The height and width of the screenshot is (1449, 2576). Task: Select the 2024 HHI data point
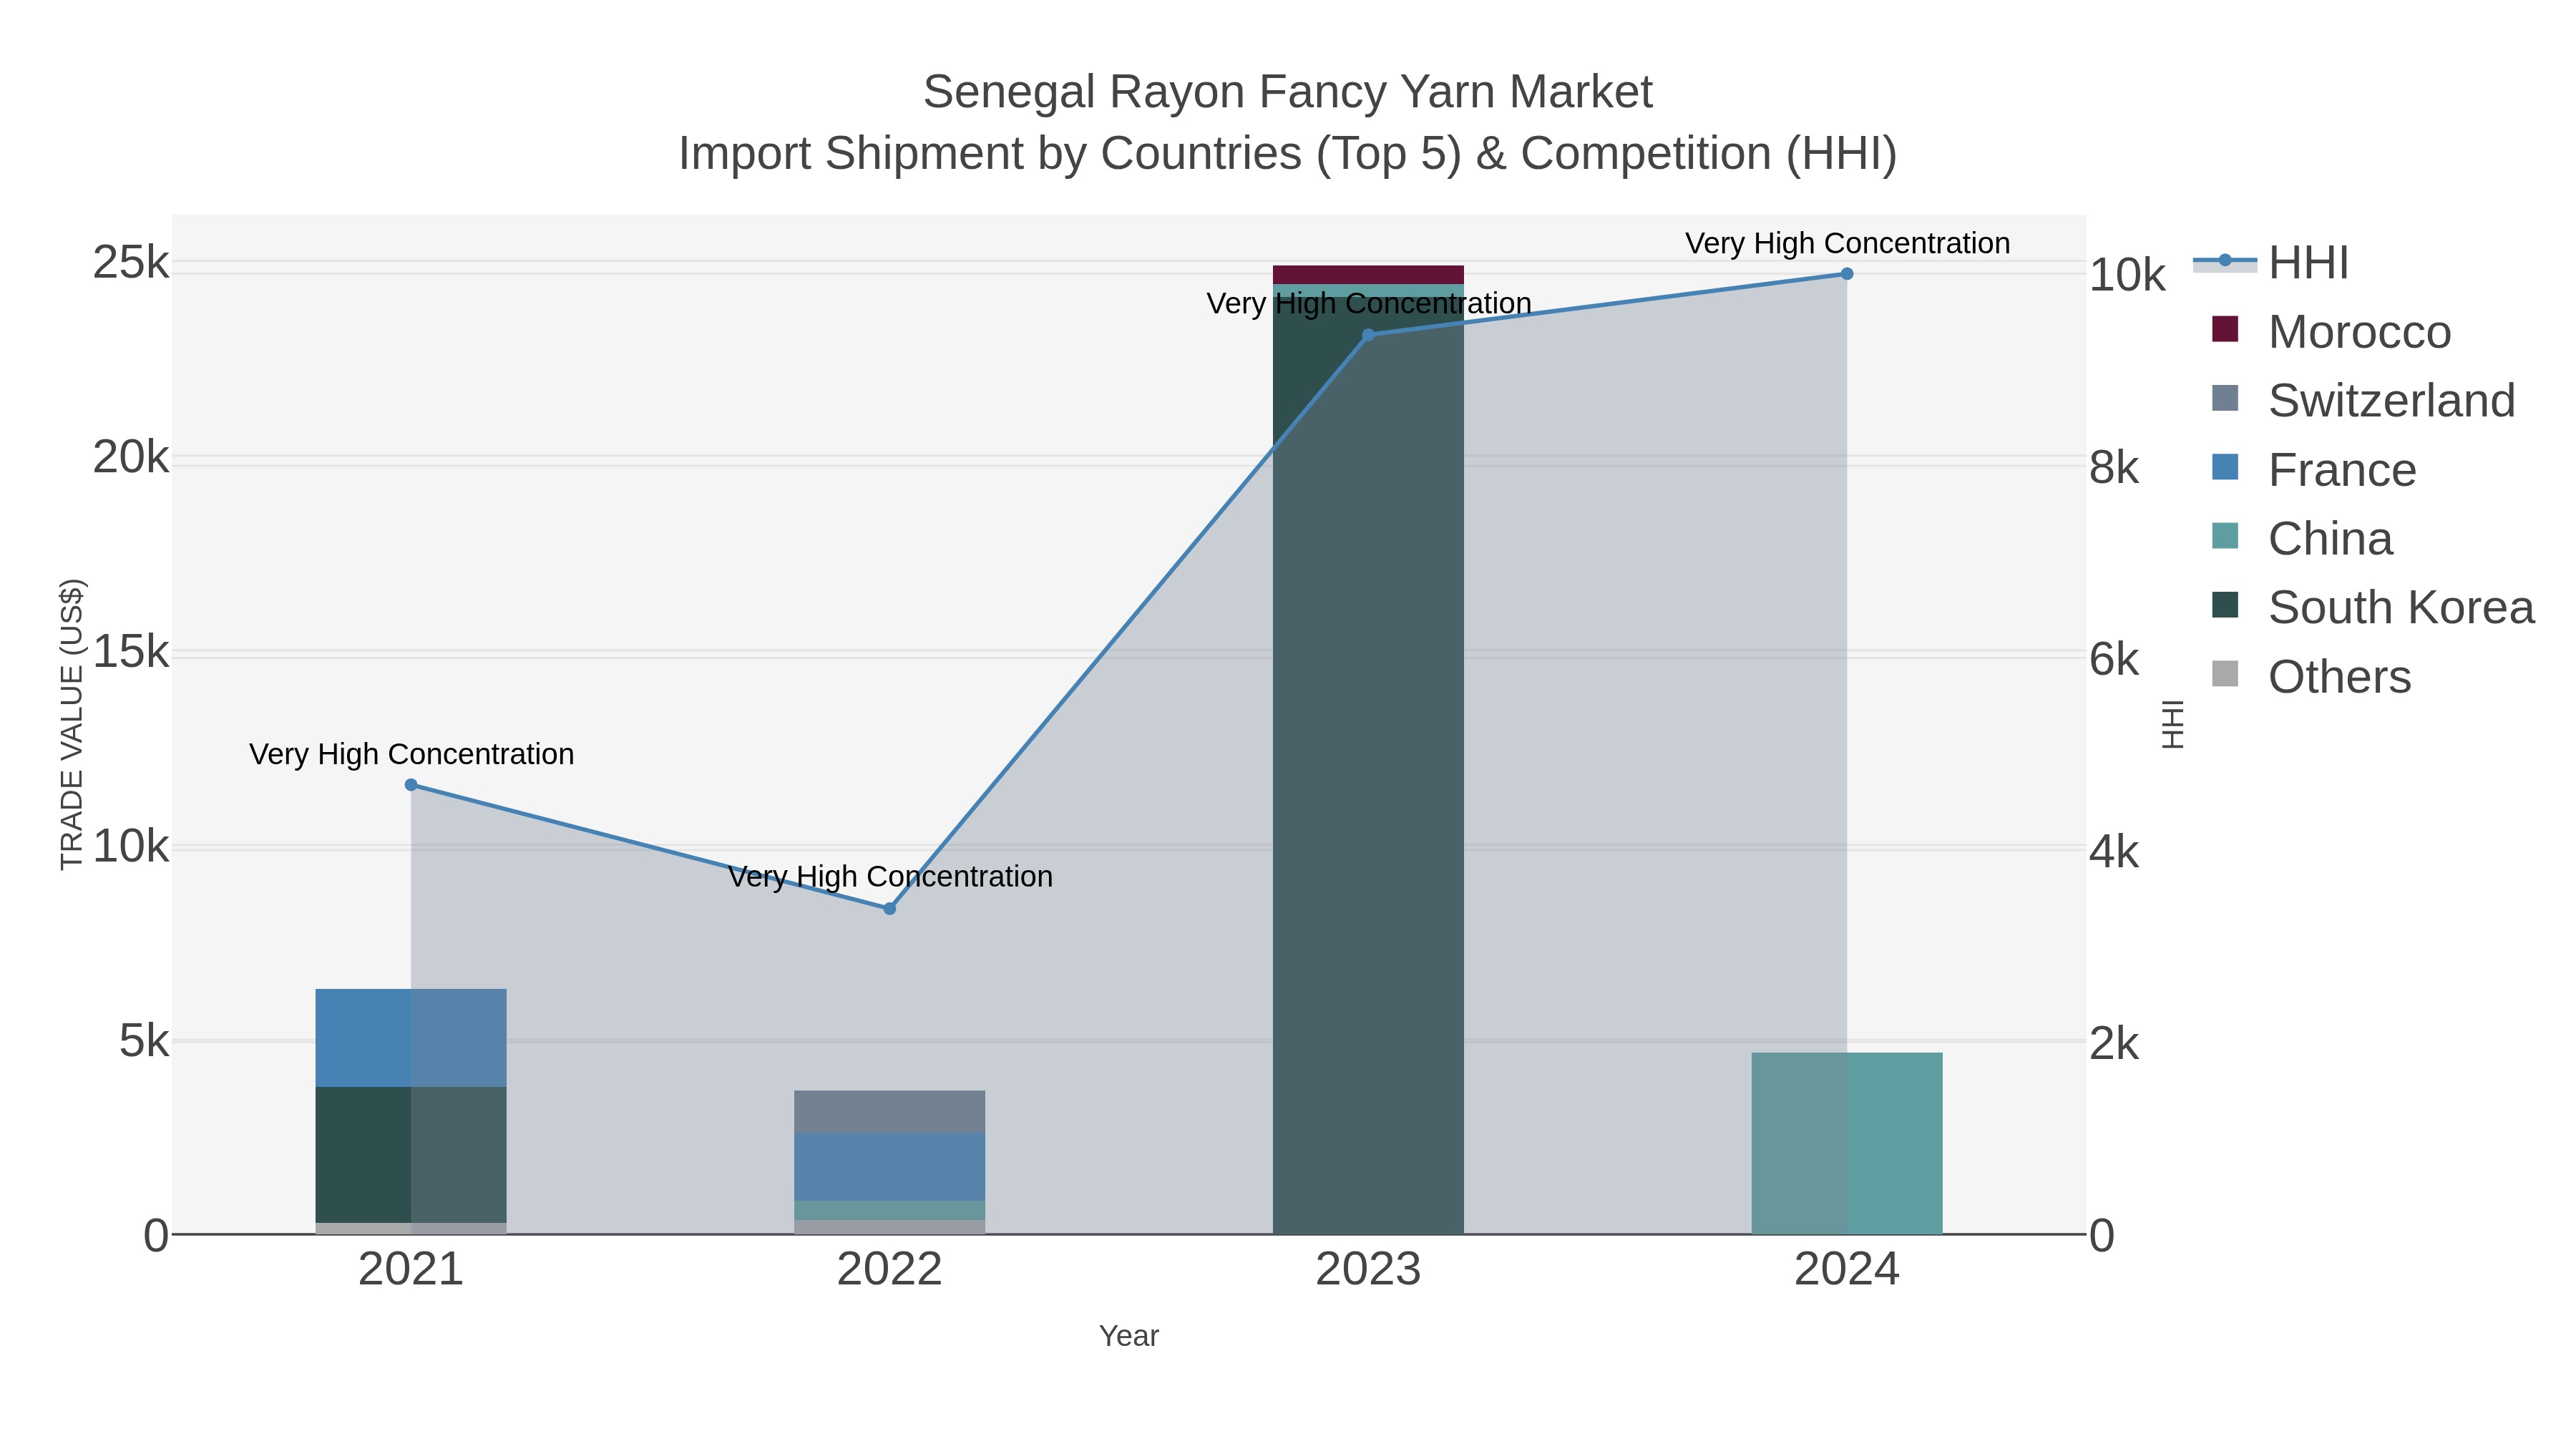tap(1847, 274)
